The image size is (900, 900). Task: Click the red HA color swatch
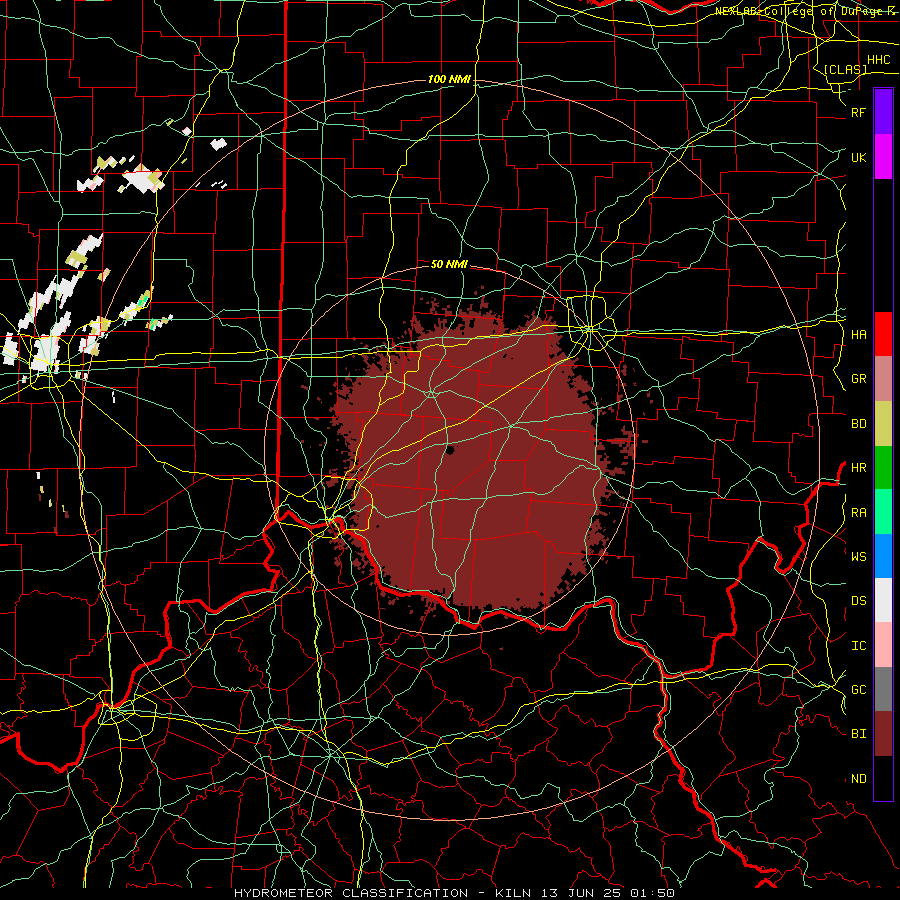[883, 334]
